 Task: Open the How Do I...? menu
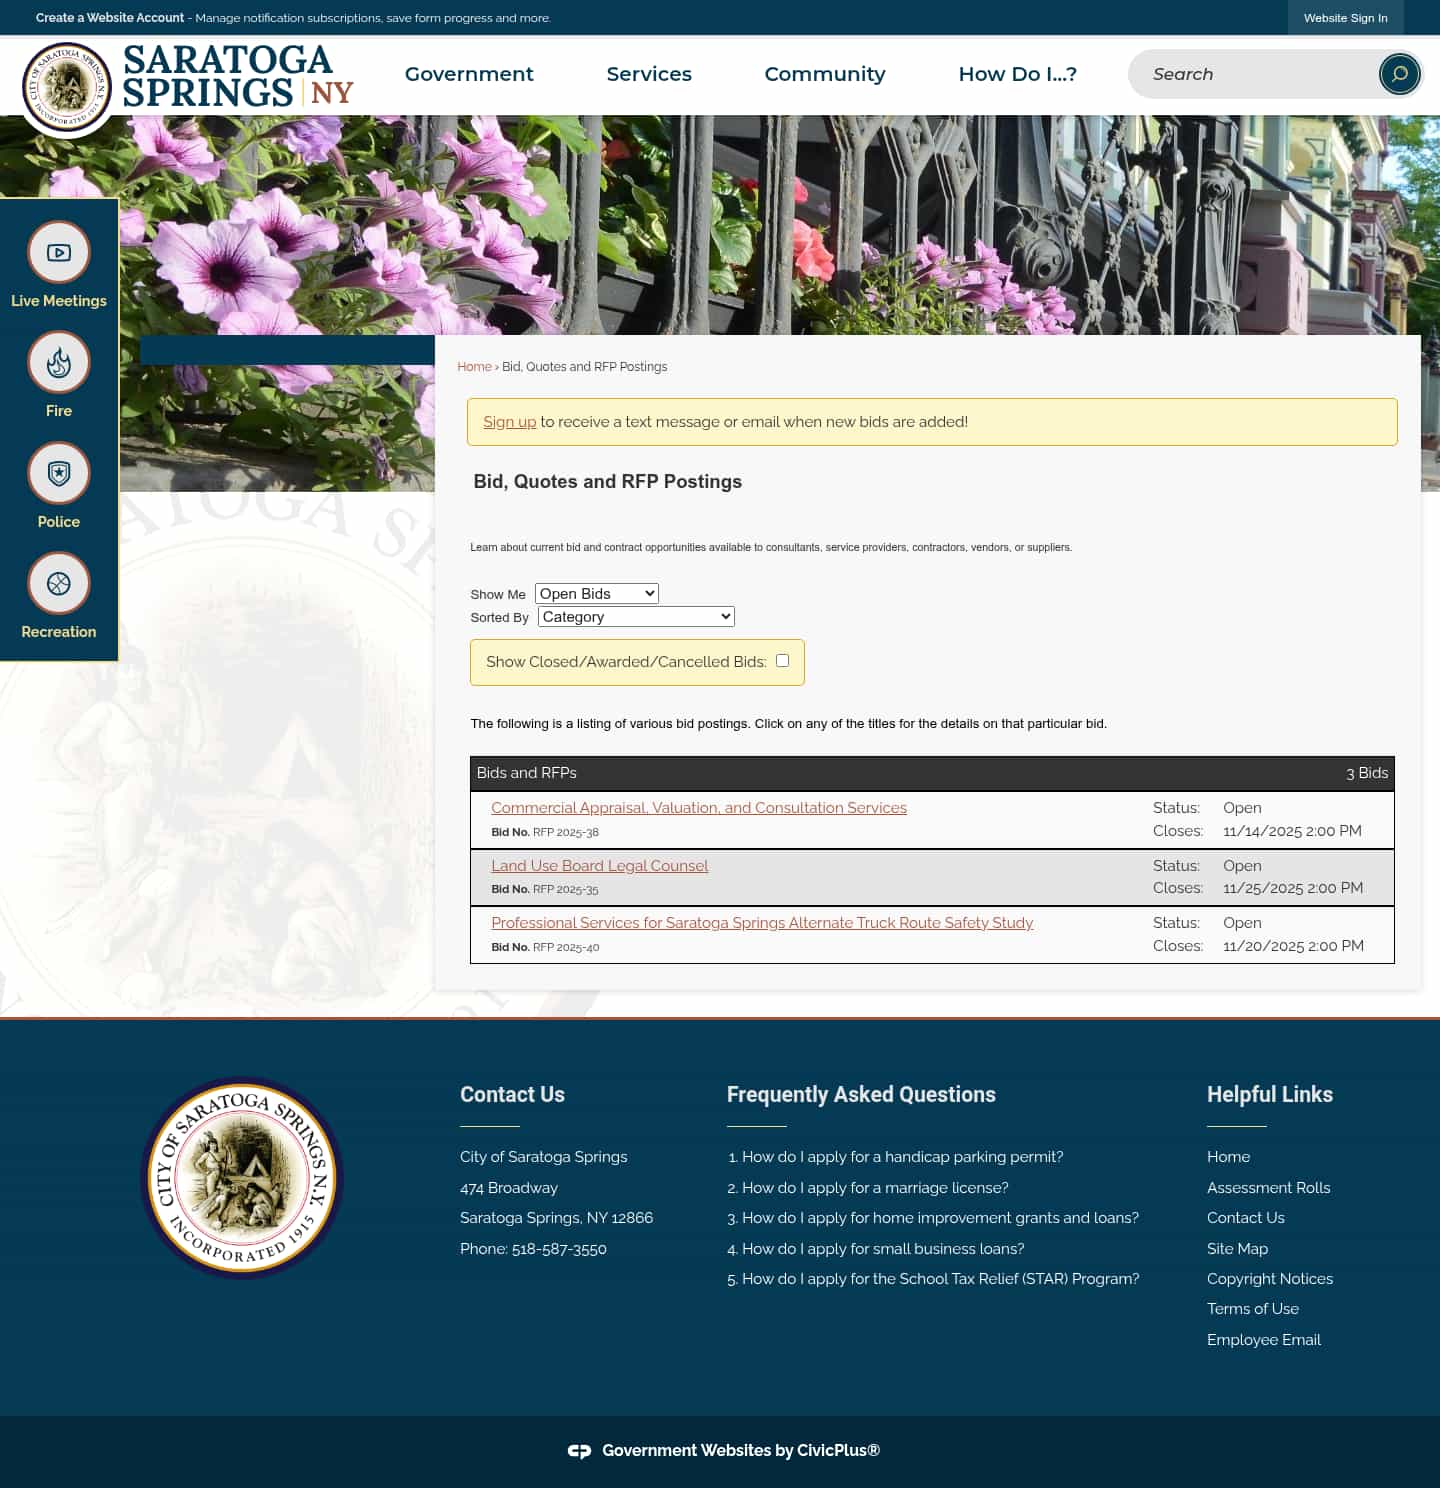click(x=1017, y=74)
